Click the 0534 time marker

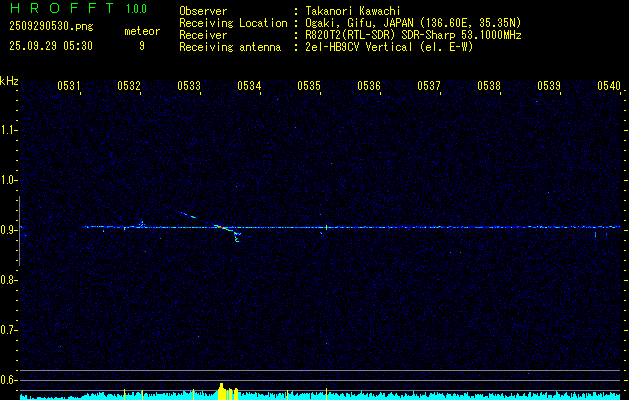click(249, 85)
